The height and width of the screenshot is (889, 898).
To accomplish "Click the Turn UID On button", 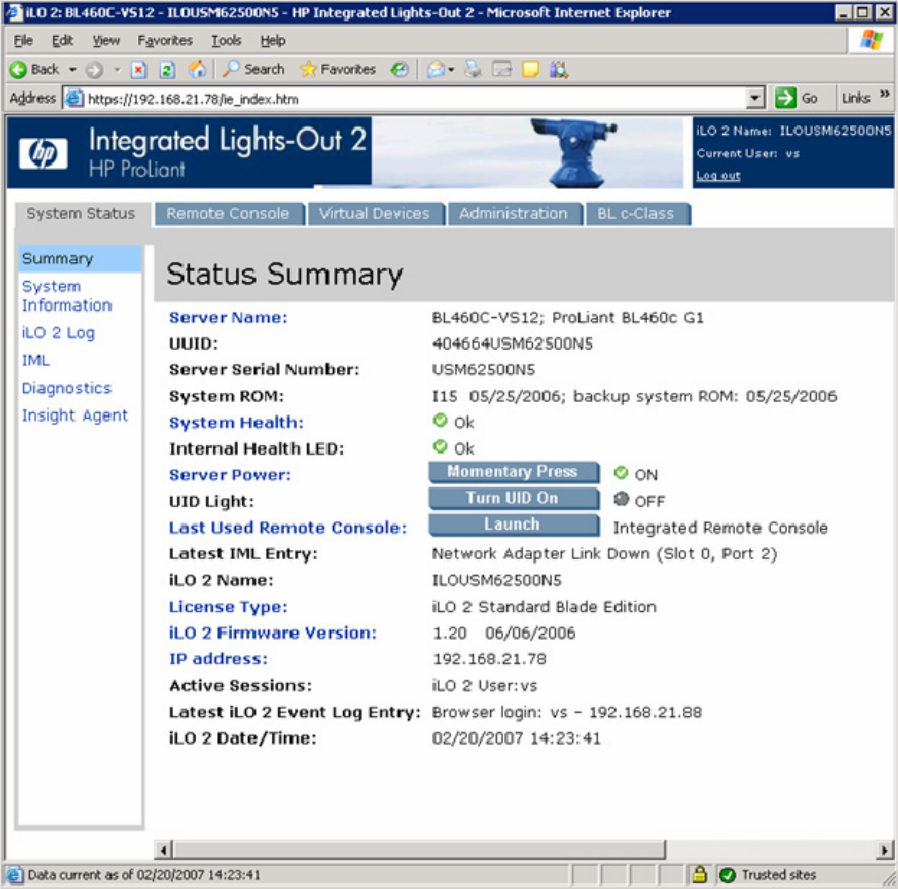I will (x=512, y=498).
